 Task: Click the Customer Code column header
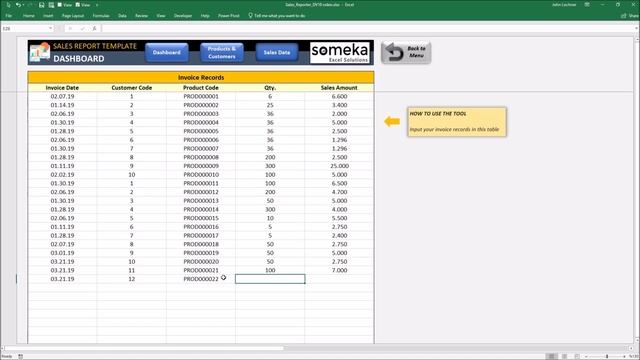131,88
